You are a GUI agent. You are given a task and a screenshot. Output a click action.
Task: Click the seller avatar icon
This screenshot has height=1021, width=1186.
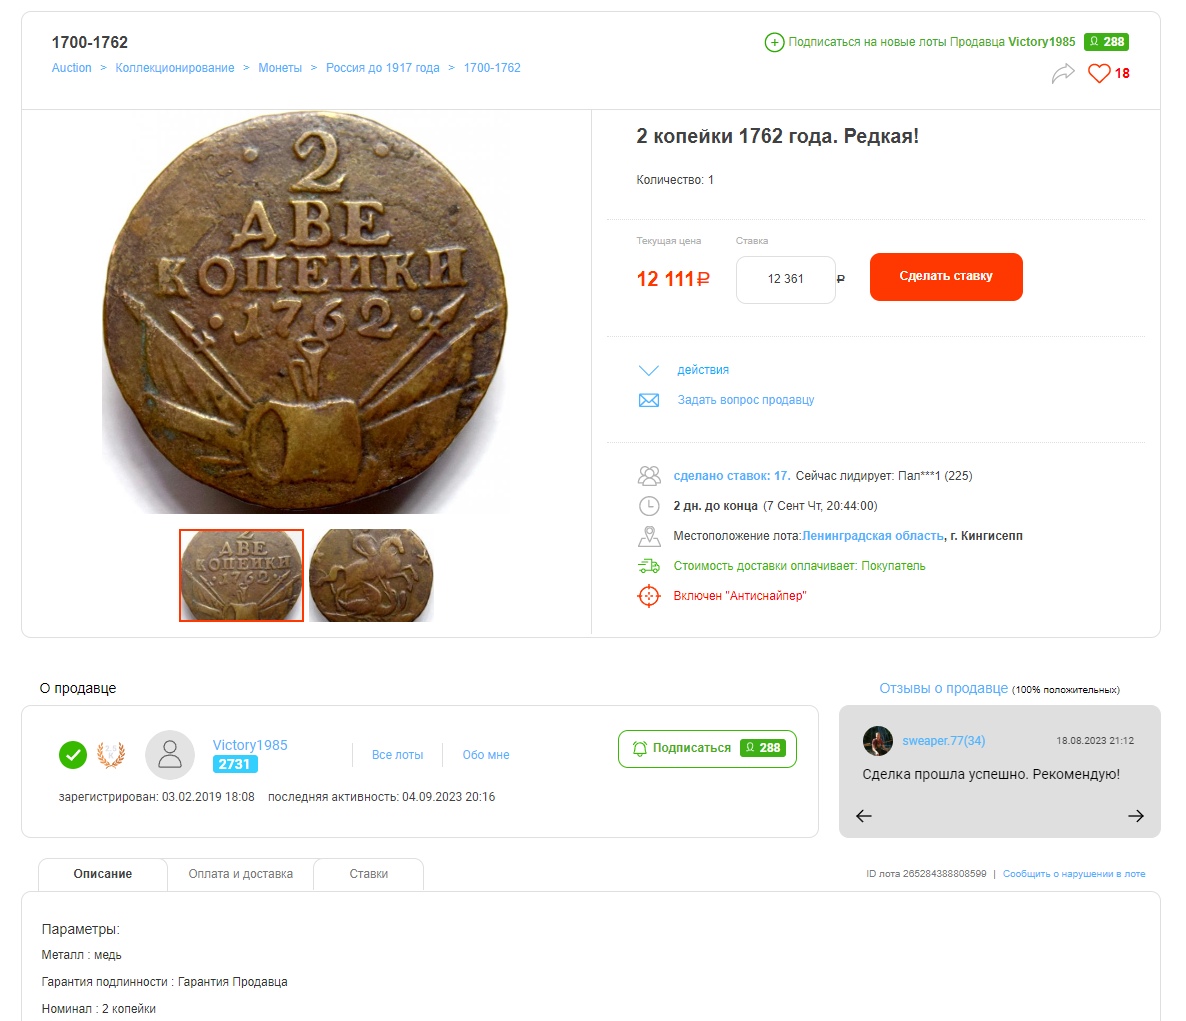coord(170,754)
